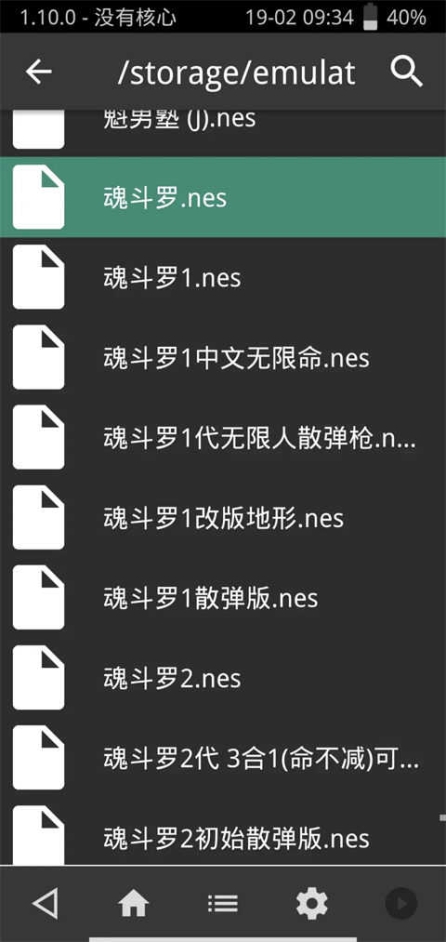Screen dimensions: 446x942
Task: Open the playlist list icon
Action: coord(222,903)
